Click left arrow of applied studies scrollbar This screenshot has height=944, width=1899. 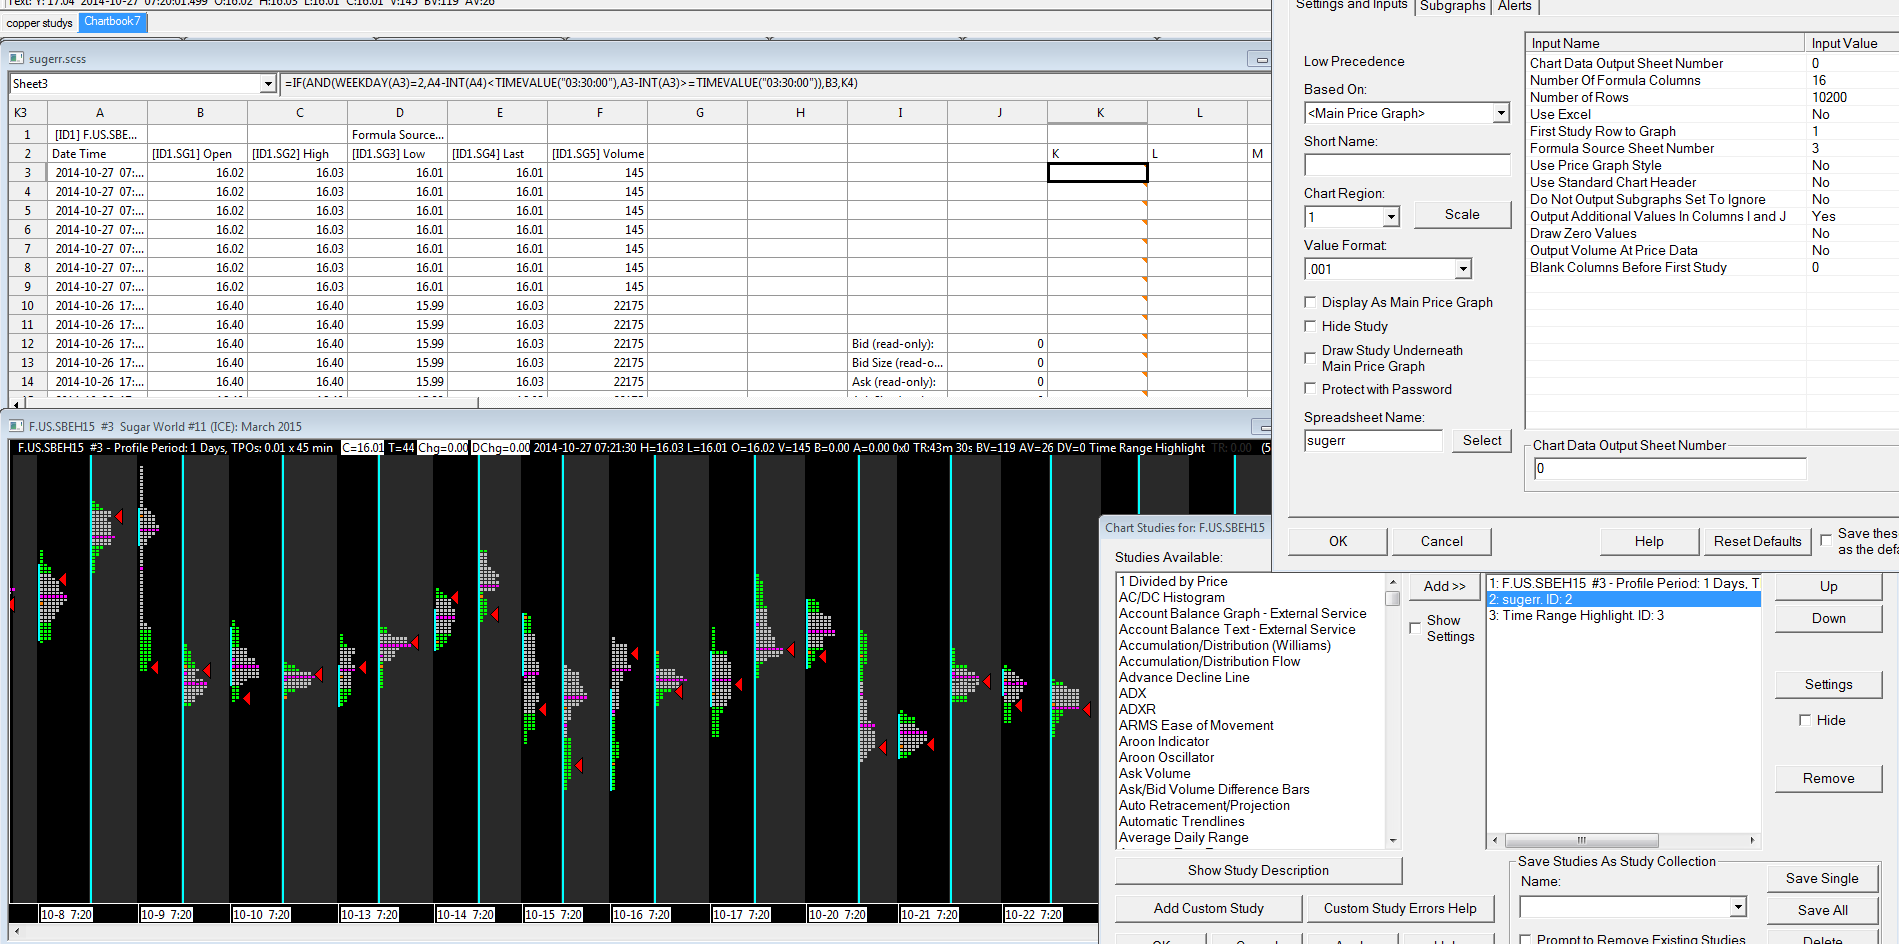1495,840
